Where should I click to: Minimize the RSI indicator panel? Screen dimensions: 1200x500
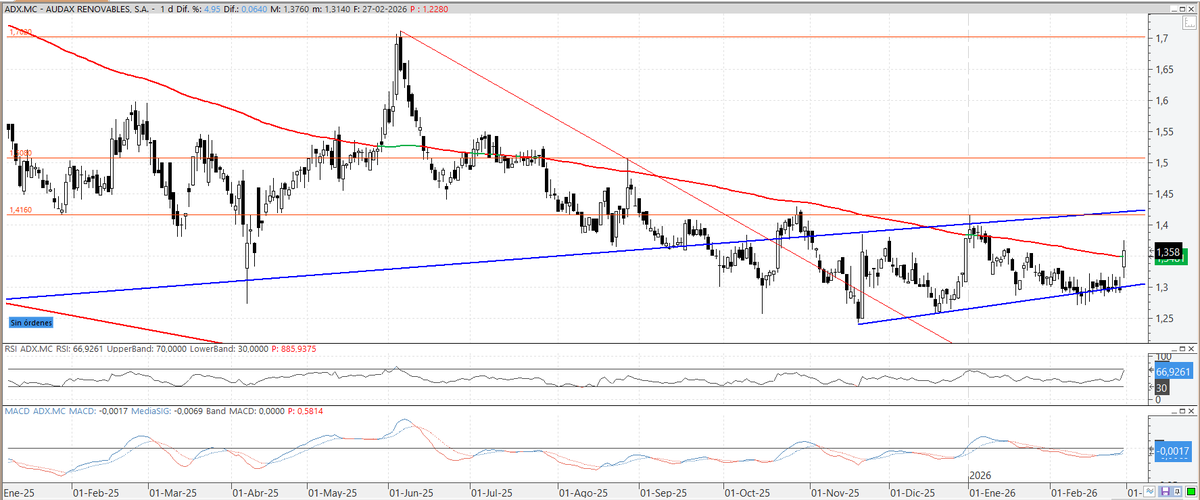pyautogui.click(x=1174, y=349)
